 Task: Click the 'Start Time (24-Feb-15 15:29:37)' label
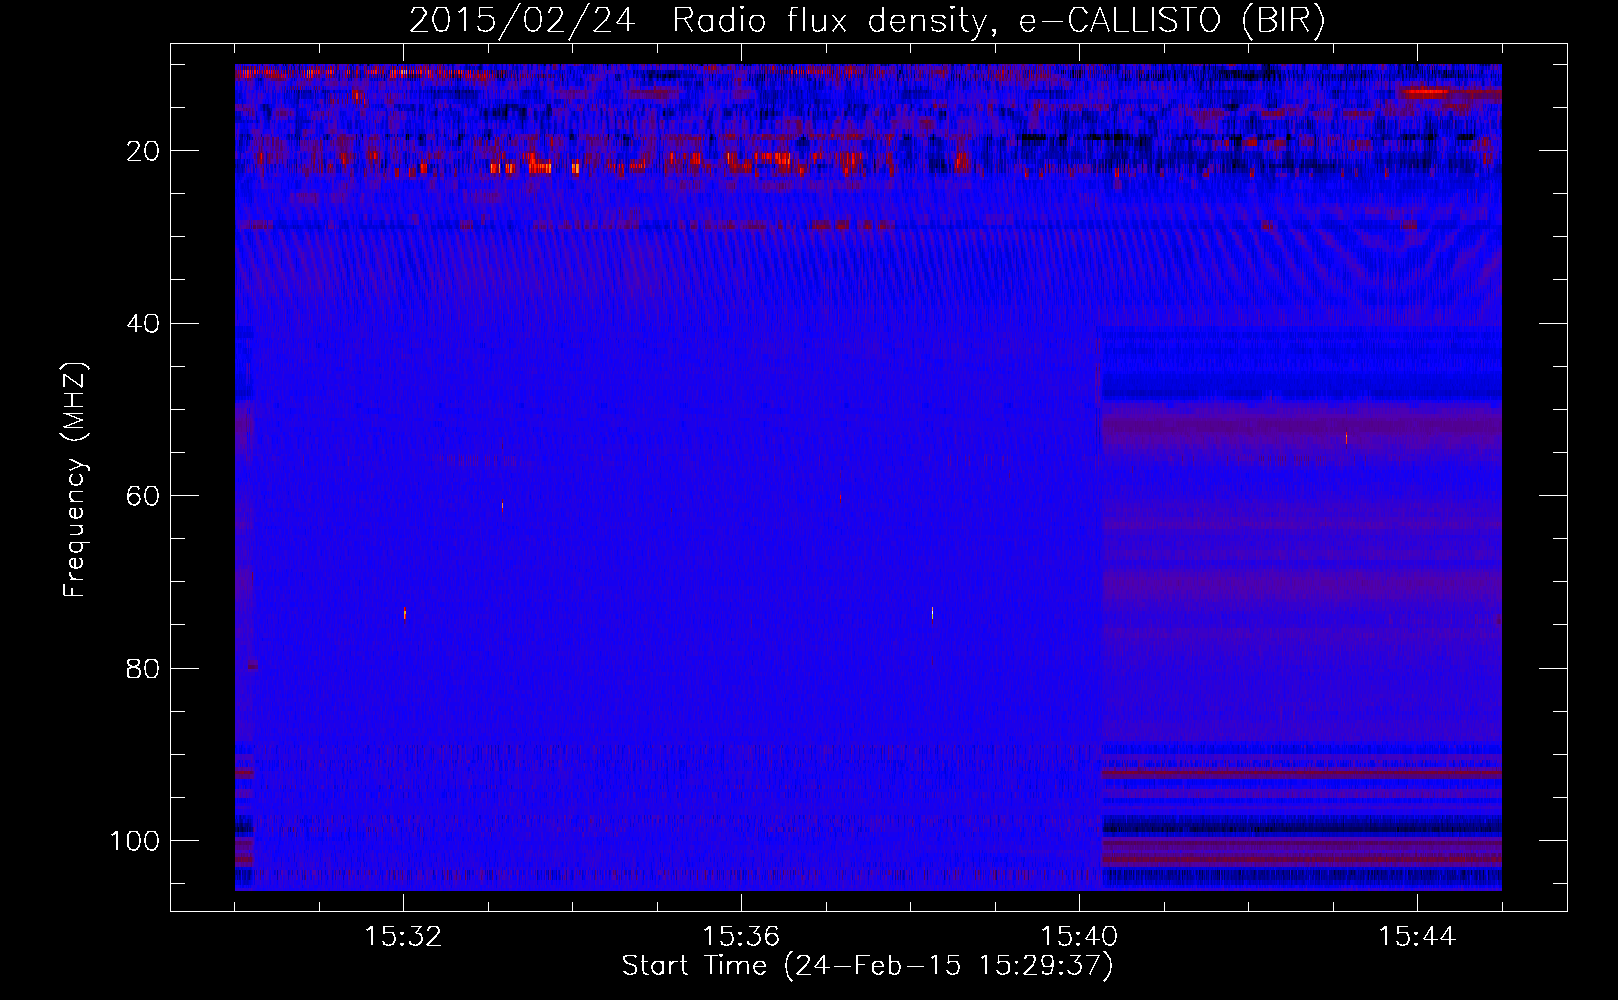[x=867, y=966]
